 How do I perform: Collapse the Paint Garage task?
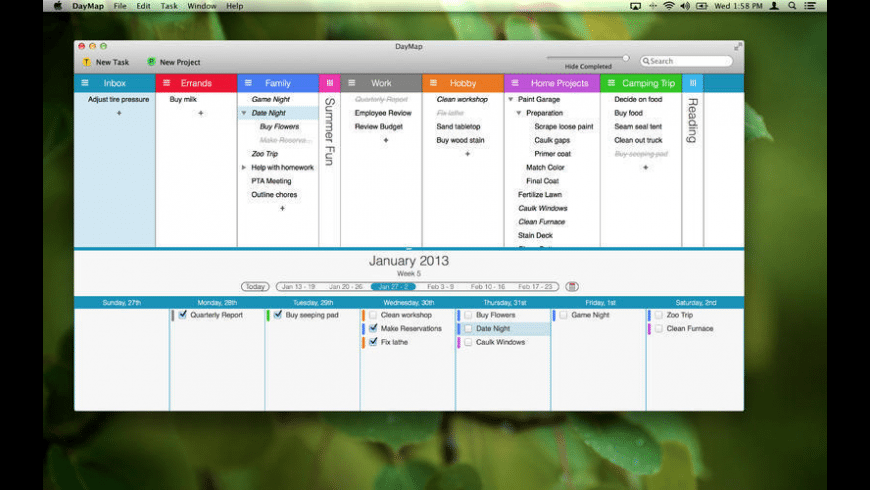510,99
